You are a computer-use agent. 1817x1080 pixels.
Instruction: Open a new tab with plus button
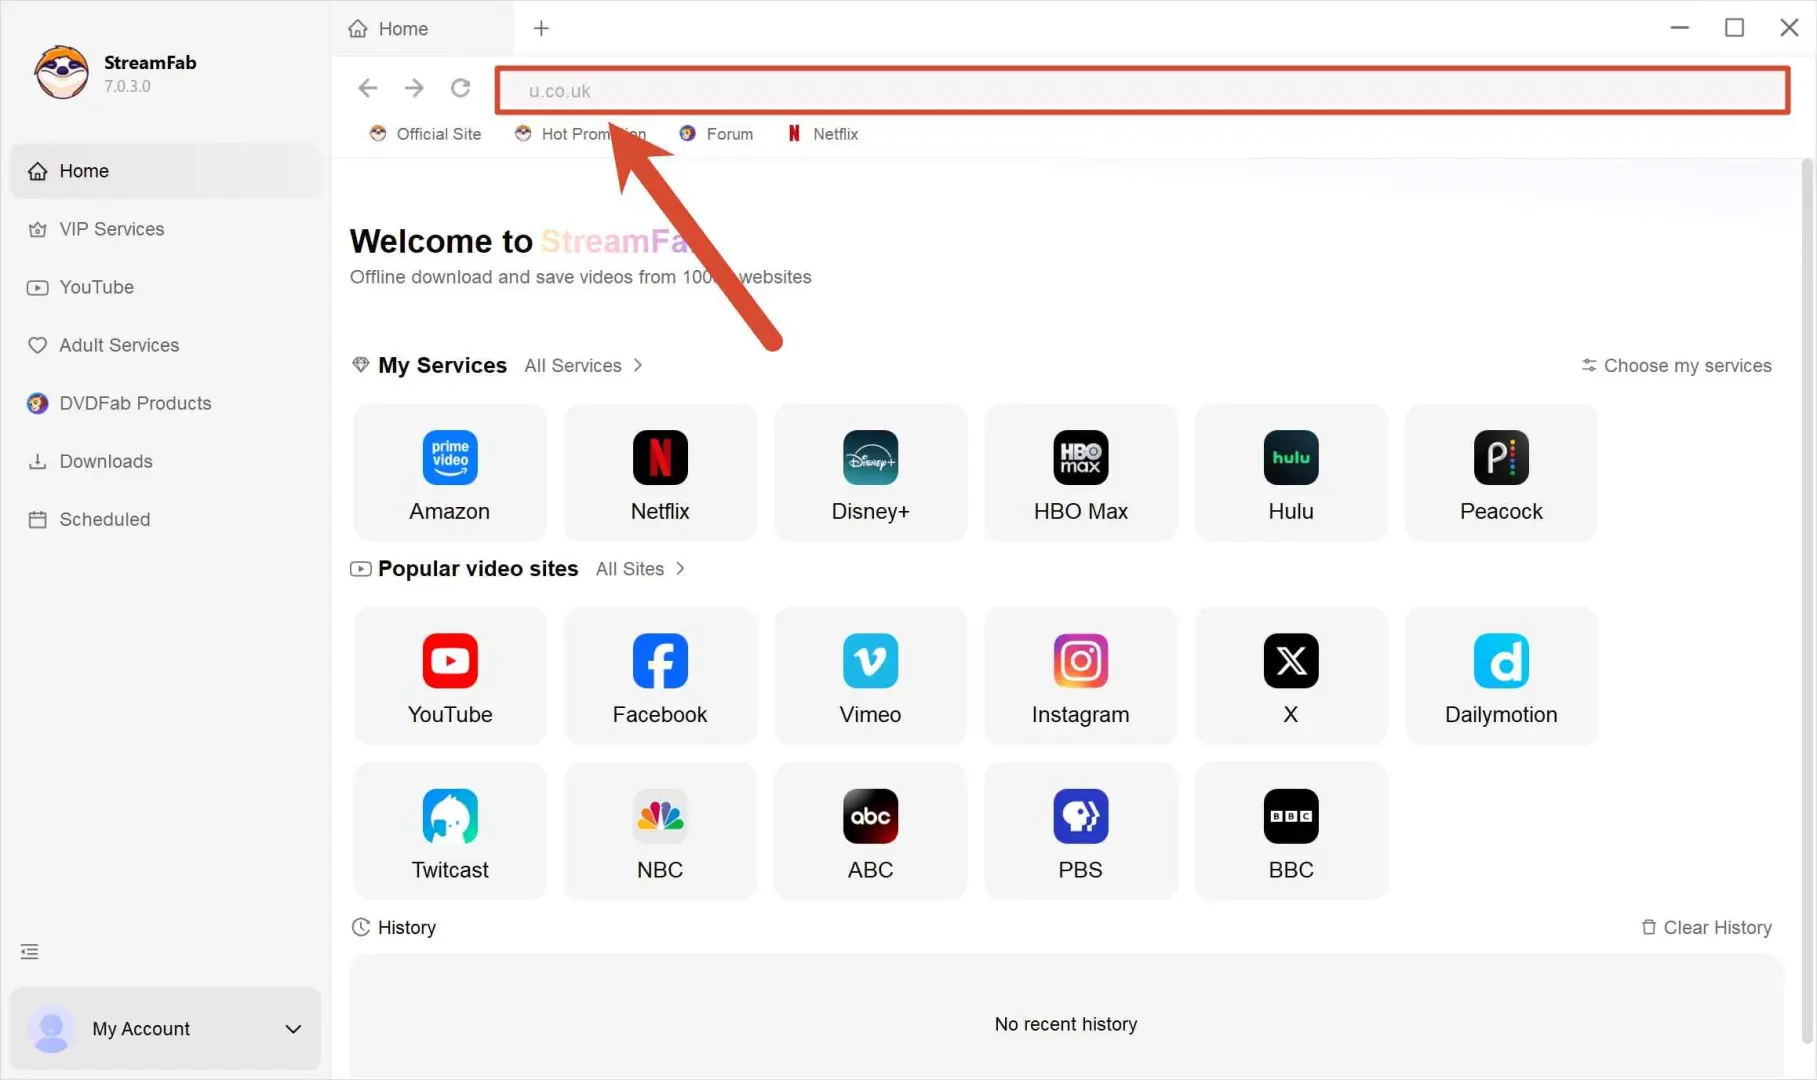pyautogui.click(x=541, y=28)
